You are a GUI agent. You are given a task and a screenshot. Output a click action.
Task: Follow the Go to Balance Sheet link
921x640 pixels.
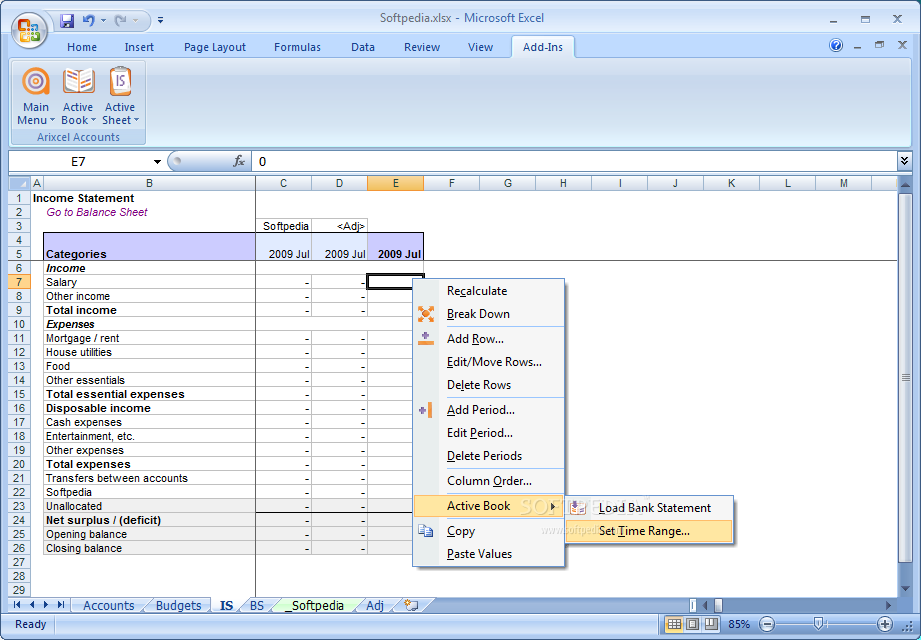97,212
